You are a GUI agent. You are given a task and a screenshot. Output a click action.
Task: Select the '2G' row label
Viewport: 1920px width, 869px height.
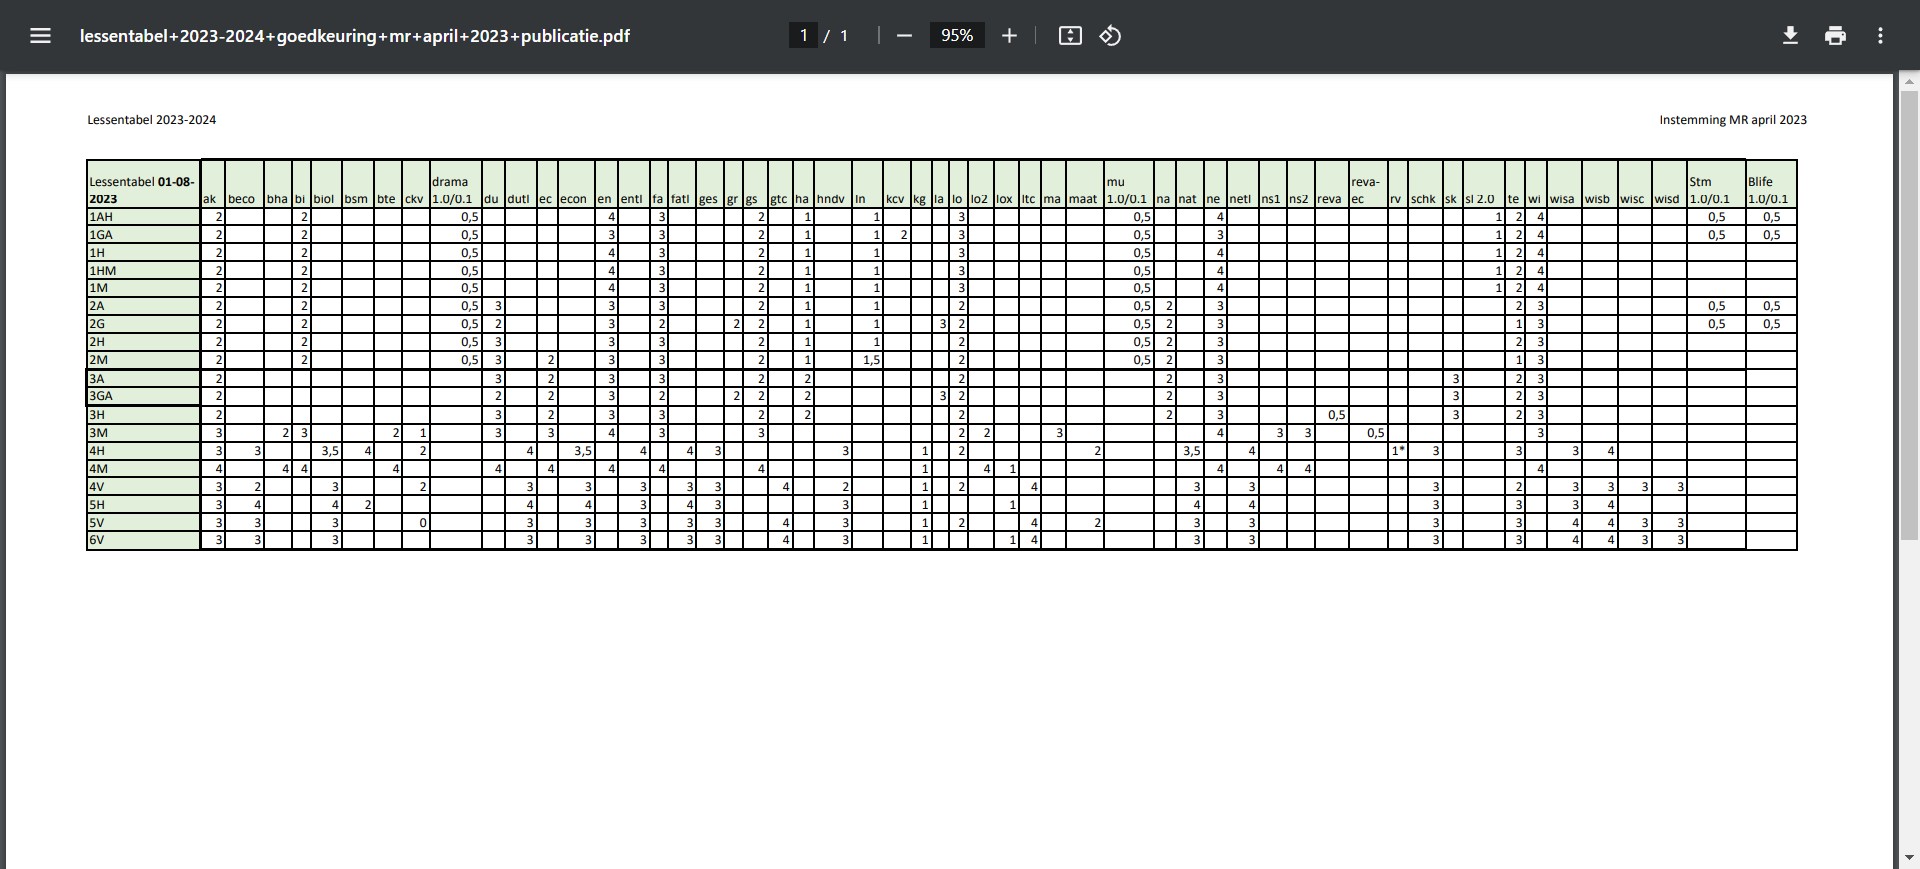tap(144, 324)
